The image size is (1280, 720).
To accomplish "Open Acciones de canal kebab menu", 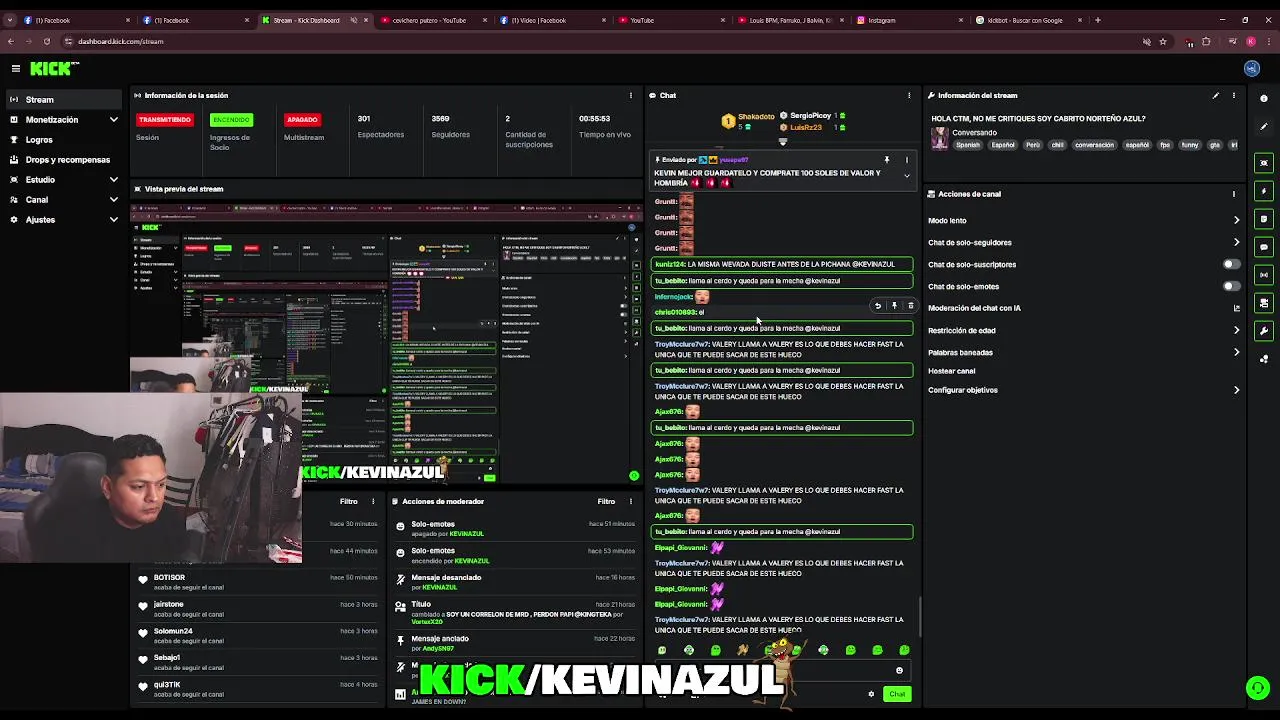I will (x=1234, y=194).
